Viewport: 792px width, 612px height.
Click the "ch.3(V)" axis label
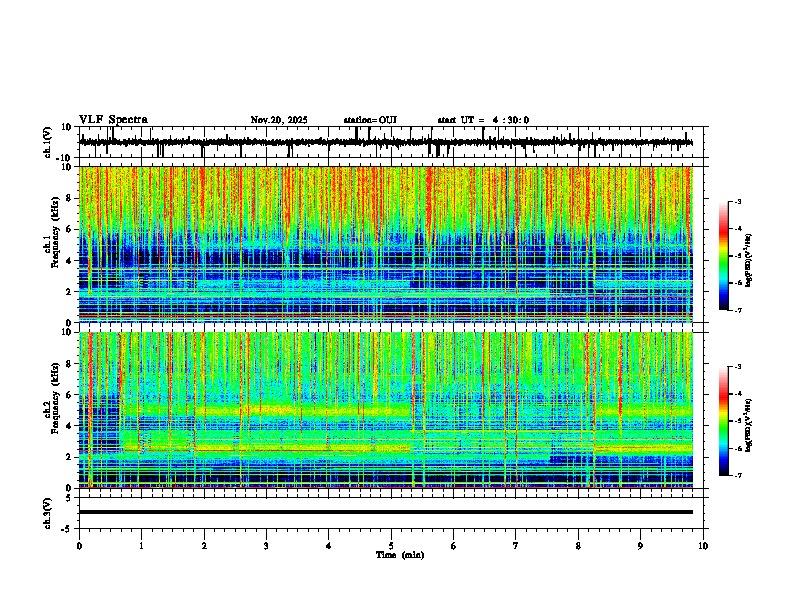click(48, 513)
